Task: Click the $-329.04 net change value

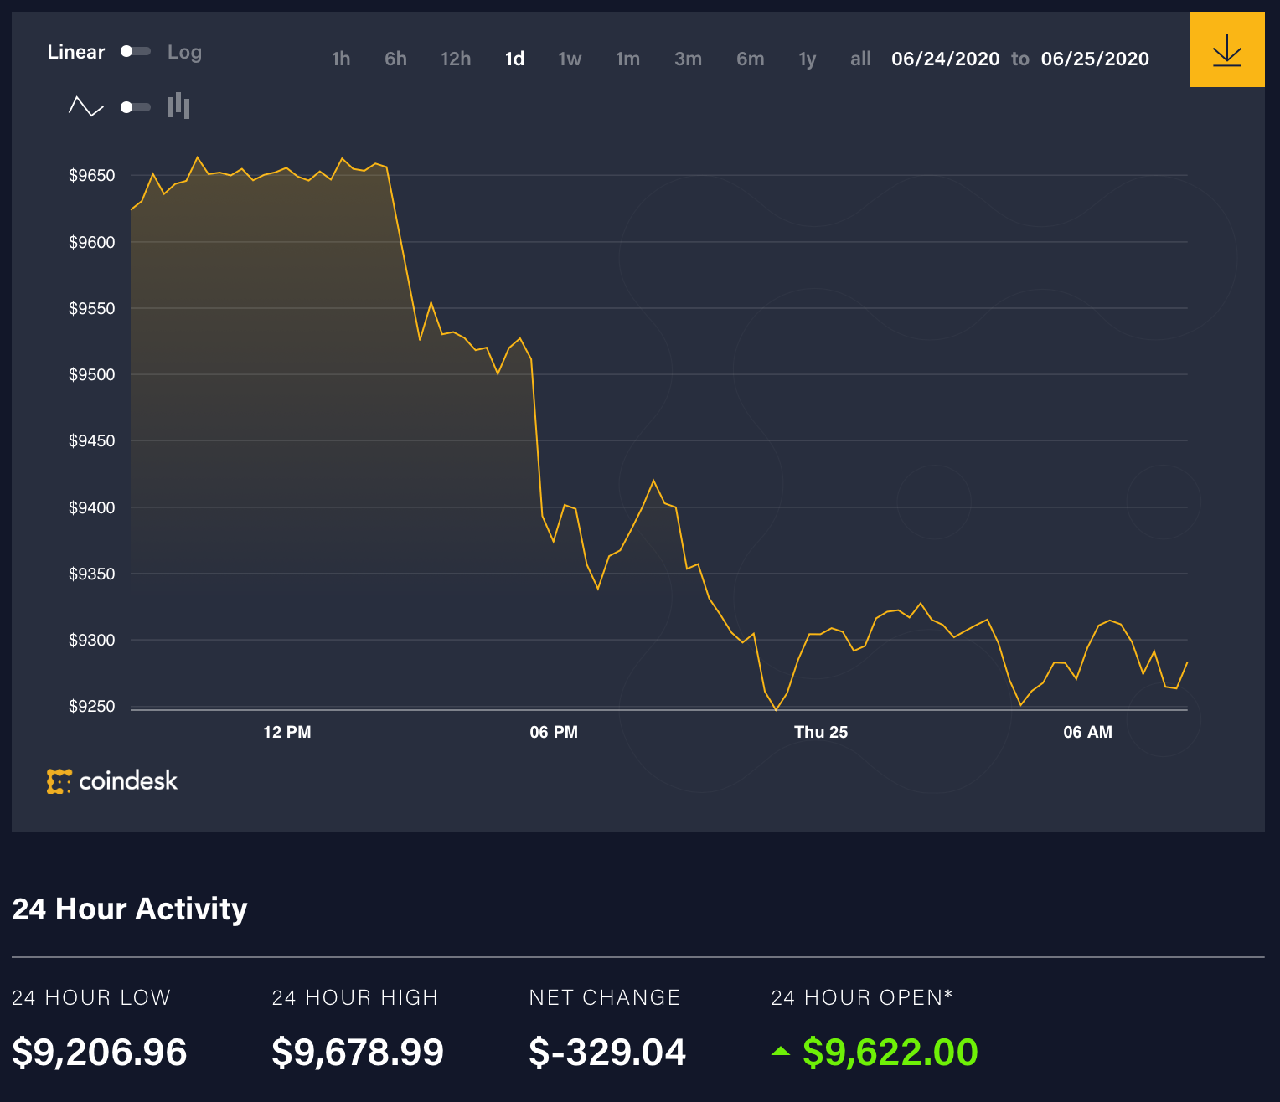Action: click(x=608, y=1052)
